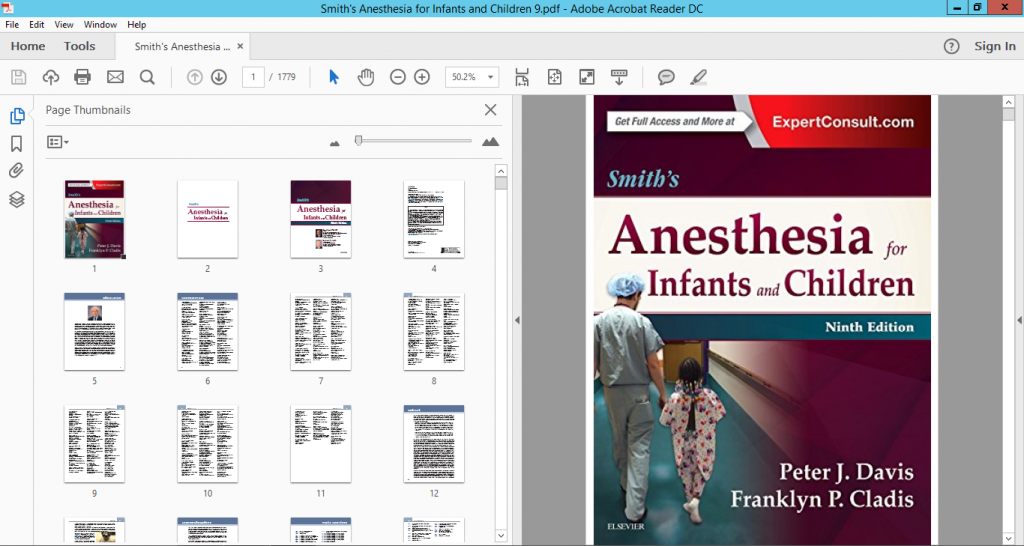Open the Window menu
The width and height of the screenshot is (1024, 546).
click(x=100, y=24)
